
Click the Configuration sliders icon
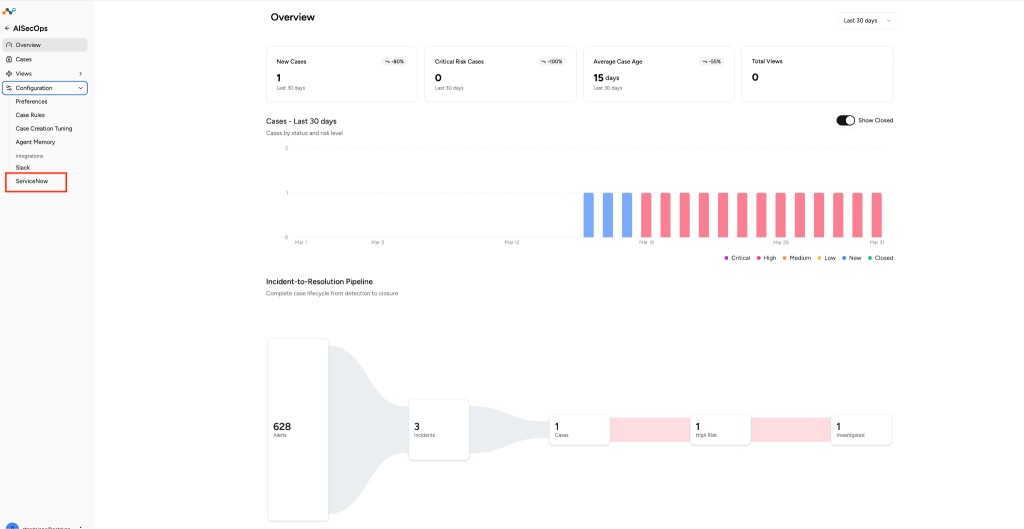9,88
